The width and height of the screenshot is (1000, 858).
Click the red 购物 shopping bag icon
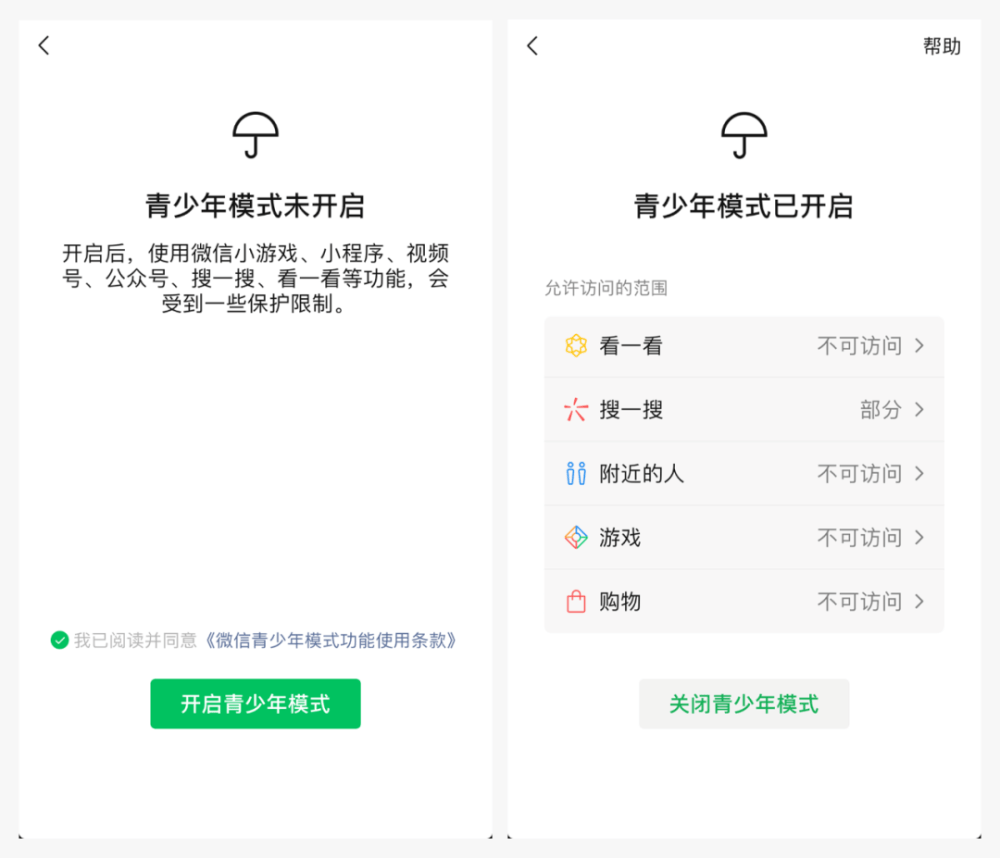tap(576, 601)
